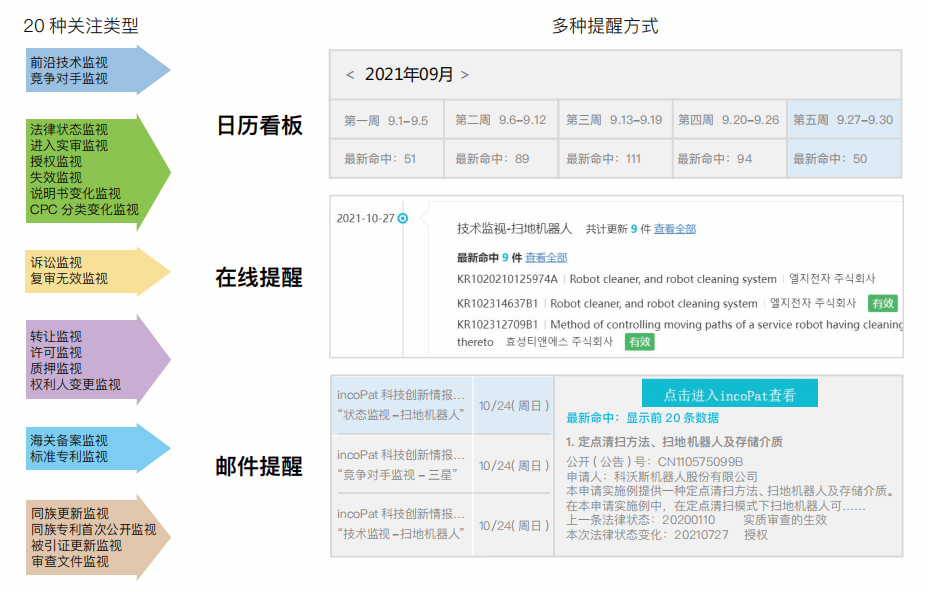Open the 状态监视-扫地机器人 email
The image size is (930, 591).
(400, 405)
